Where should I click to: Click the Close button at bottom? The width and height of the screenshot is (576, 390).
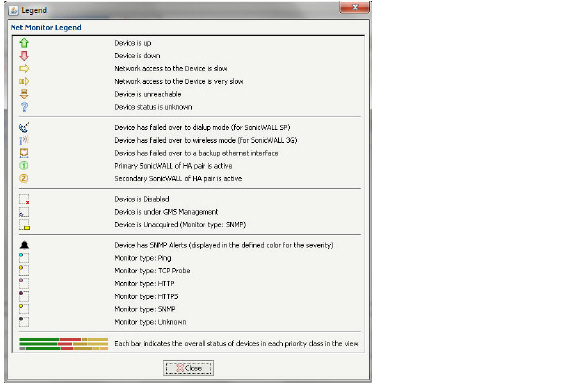click(x=188, y=368)
